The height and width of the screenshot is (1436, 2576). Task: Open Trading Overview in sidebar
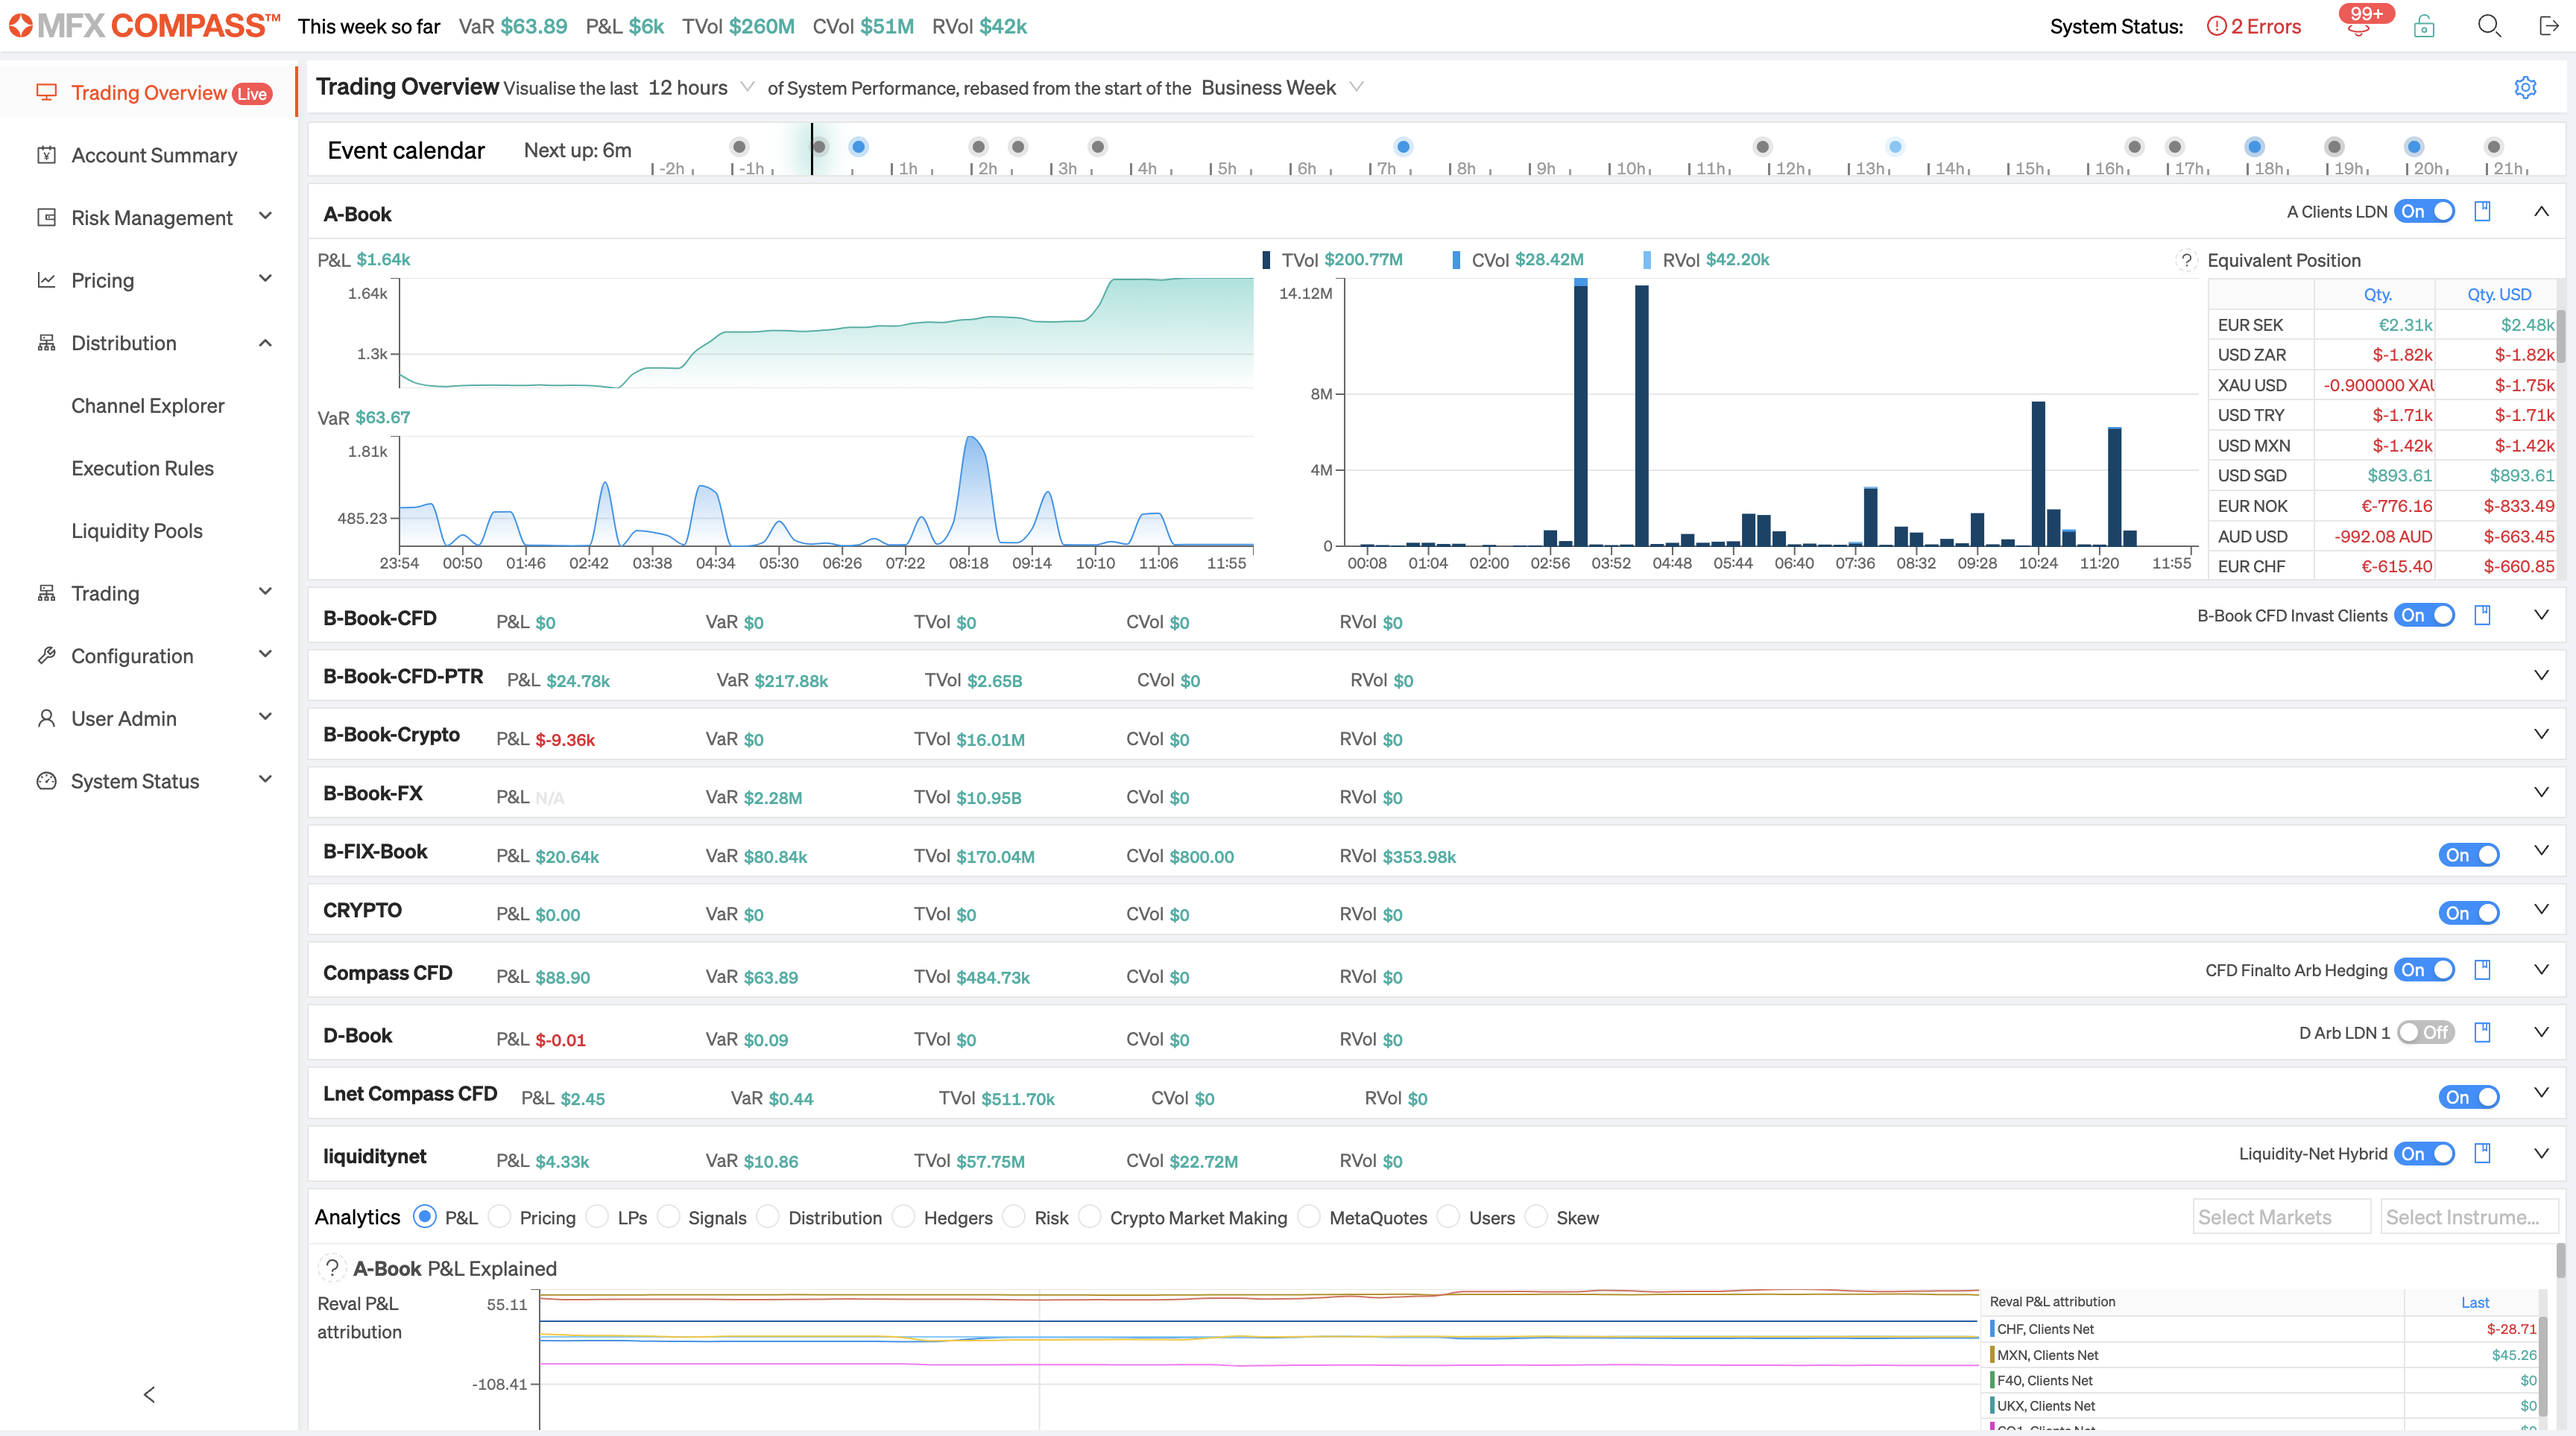click(x=150, y=92)
